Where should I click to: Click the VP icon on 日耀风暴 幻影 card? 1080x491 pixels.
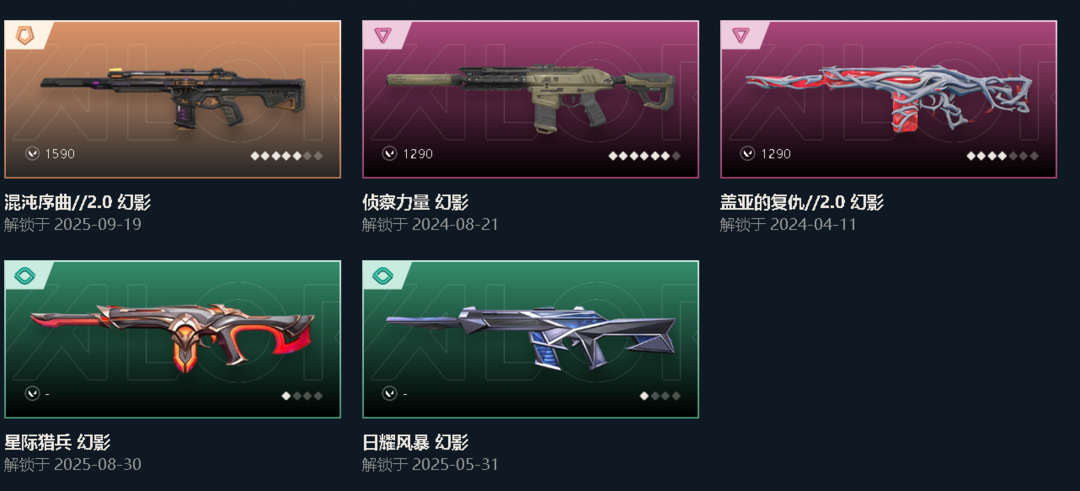point(390,393)
